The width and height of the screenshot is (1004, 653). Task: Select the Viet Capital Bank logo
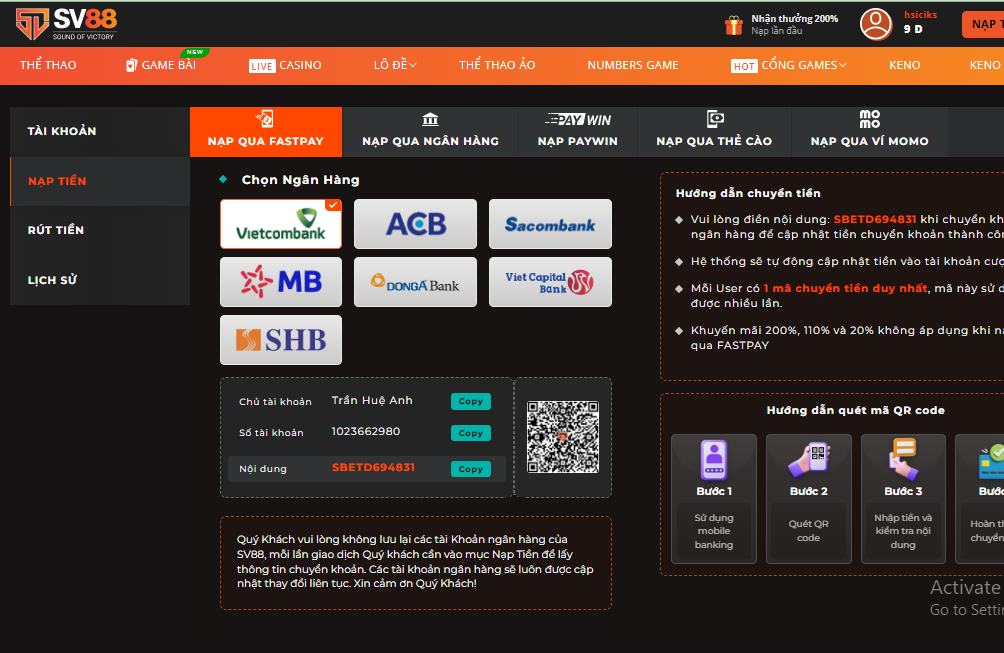tap(550, 282)
